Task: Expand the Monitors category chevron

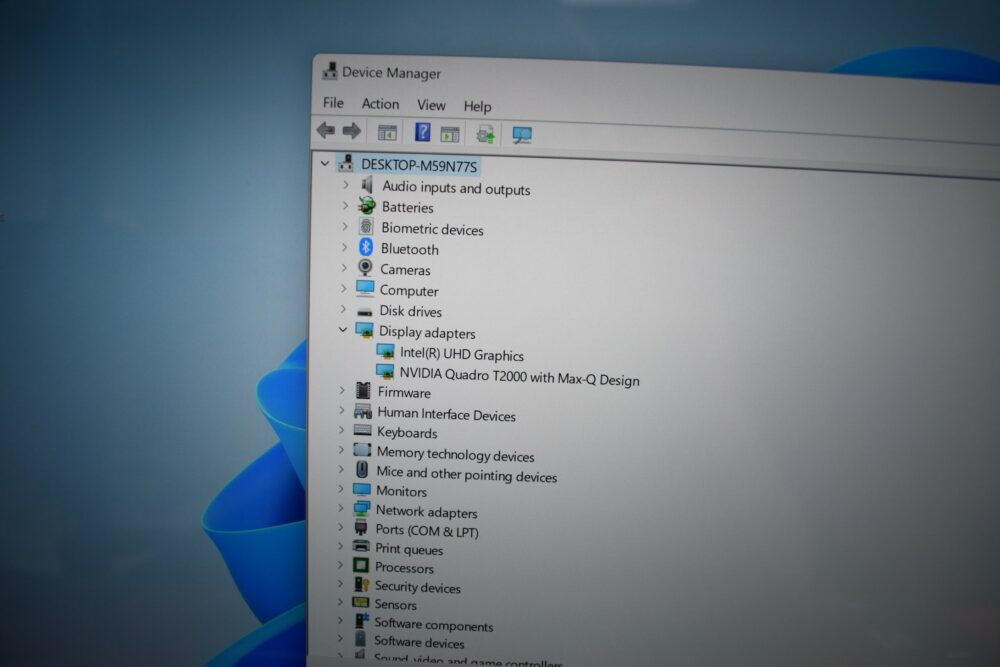Action: click(x=341, y=488)
